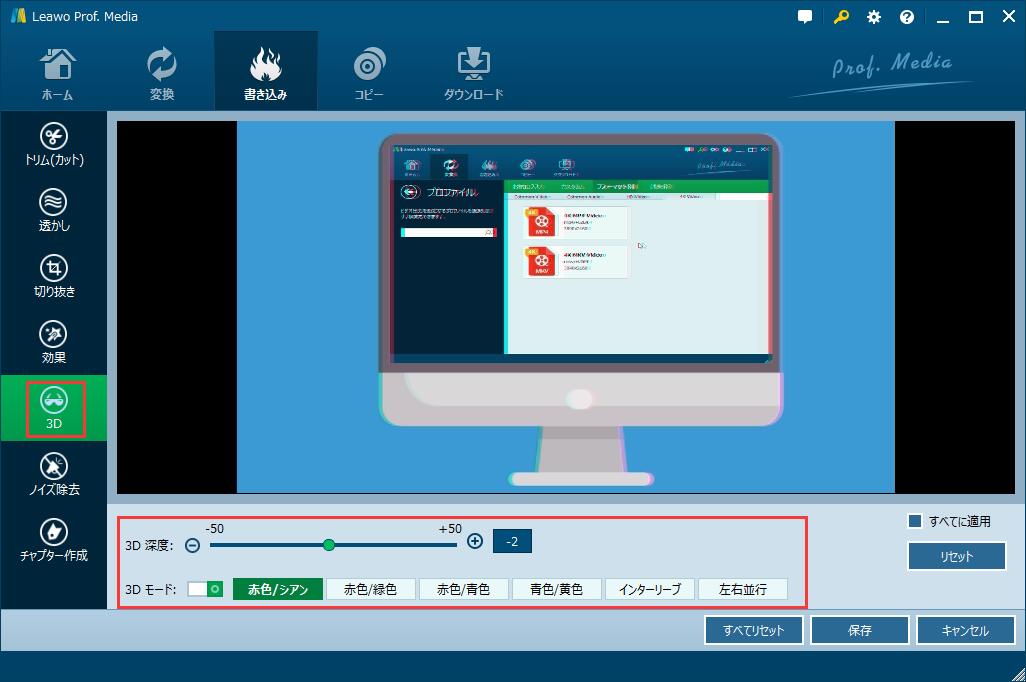Open the 効果 effects tool

[54, 342]
